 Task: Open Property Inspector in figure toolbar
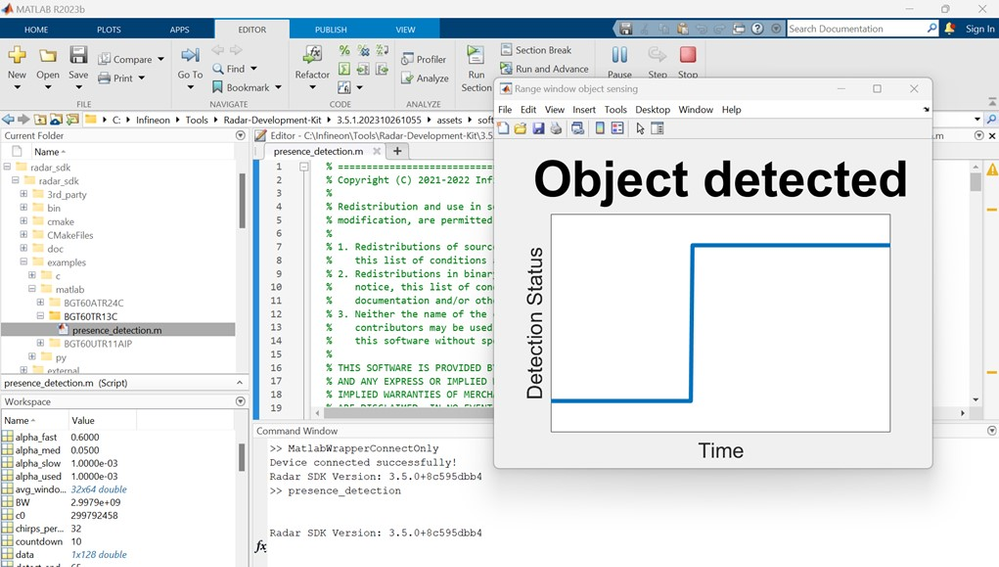(x=658, y=129)
